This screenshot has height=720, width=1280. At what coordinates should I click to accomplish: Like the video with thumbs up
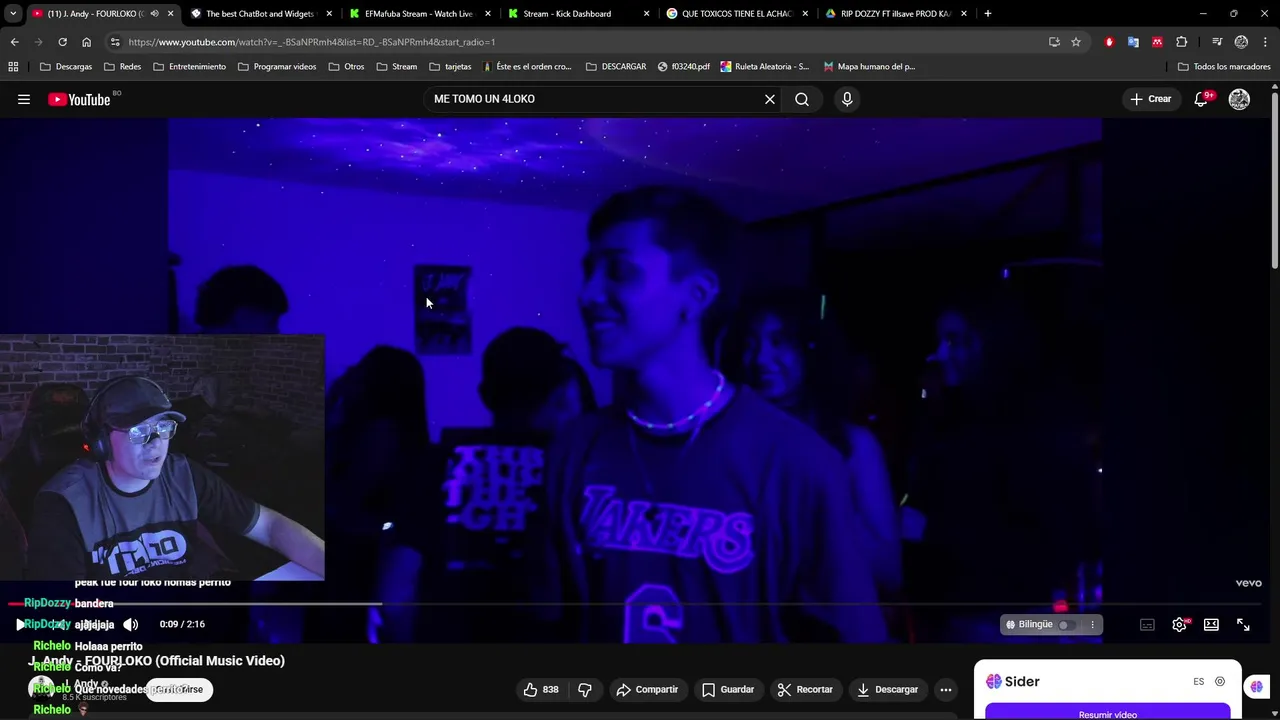point(540,689)
